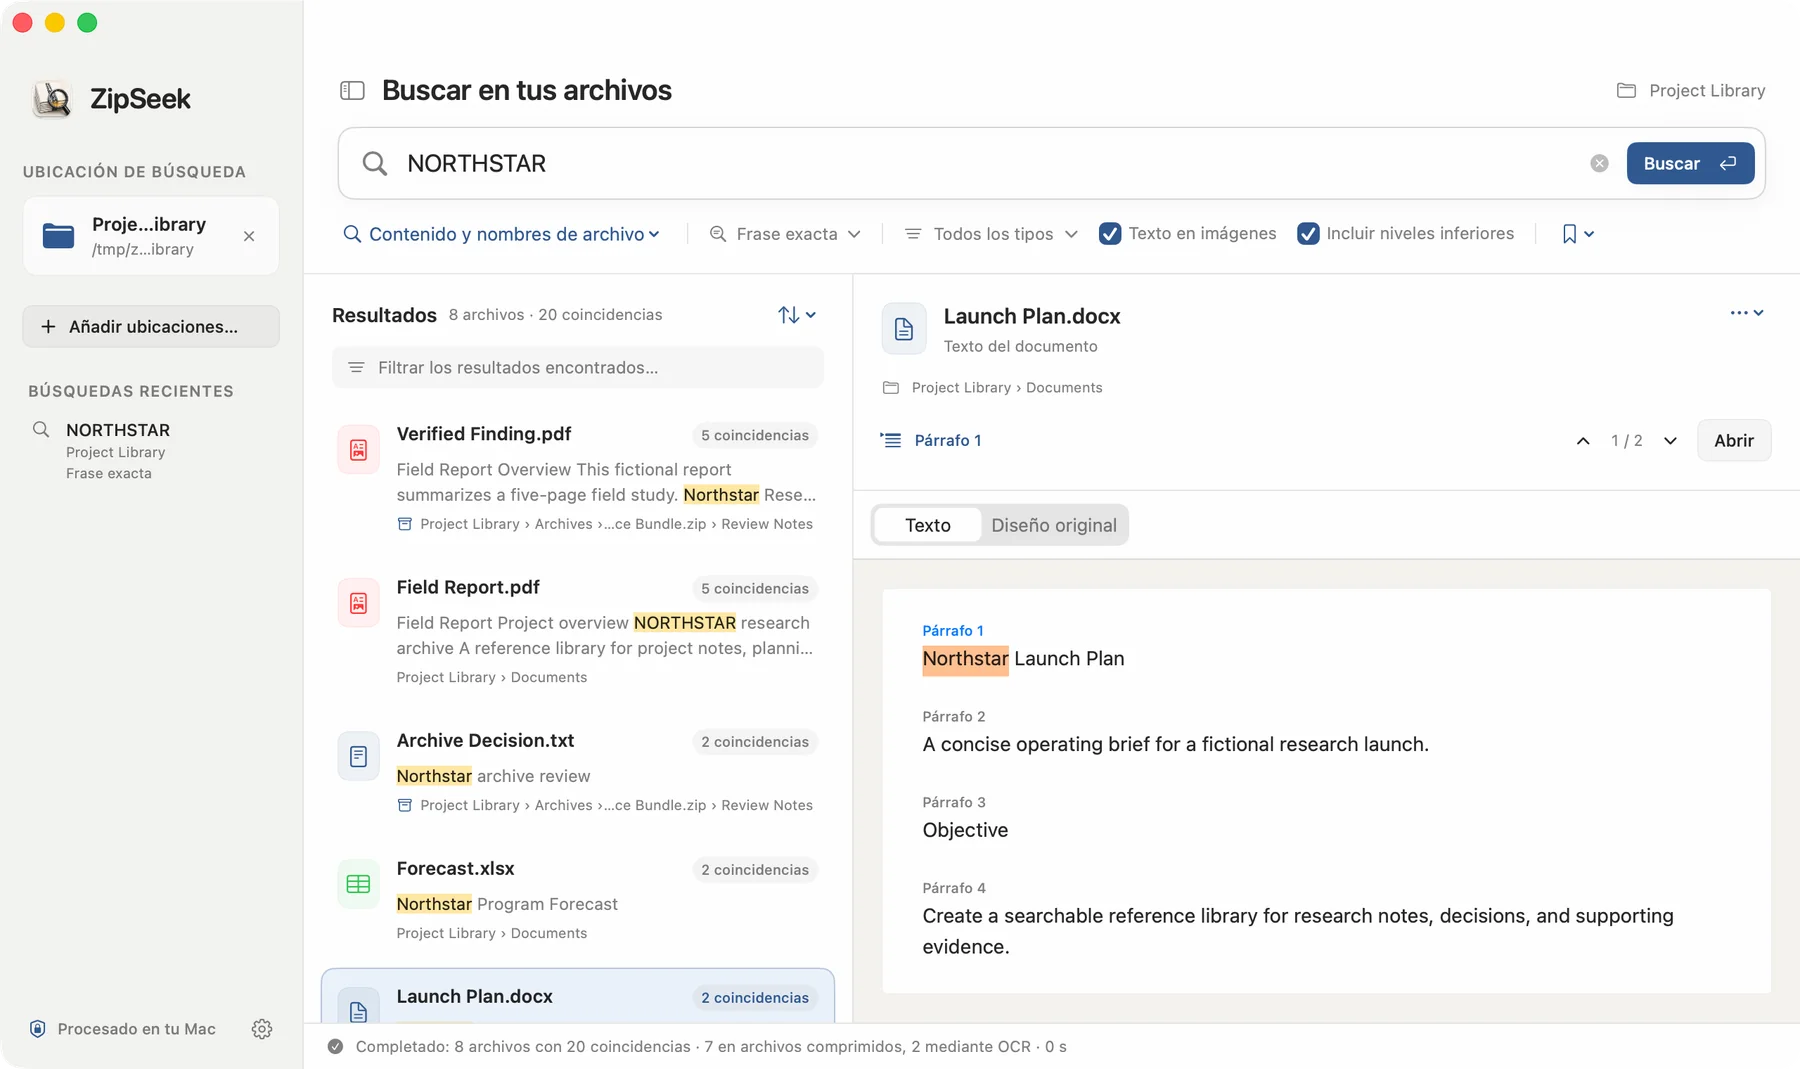Go to next match arrow

tap(1670, 441)
